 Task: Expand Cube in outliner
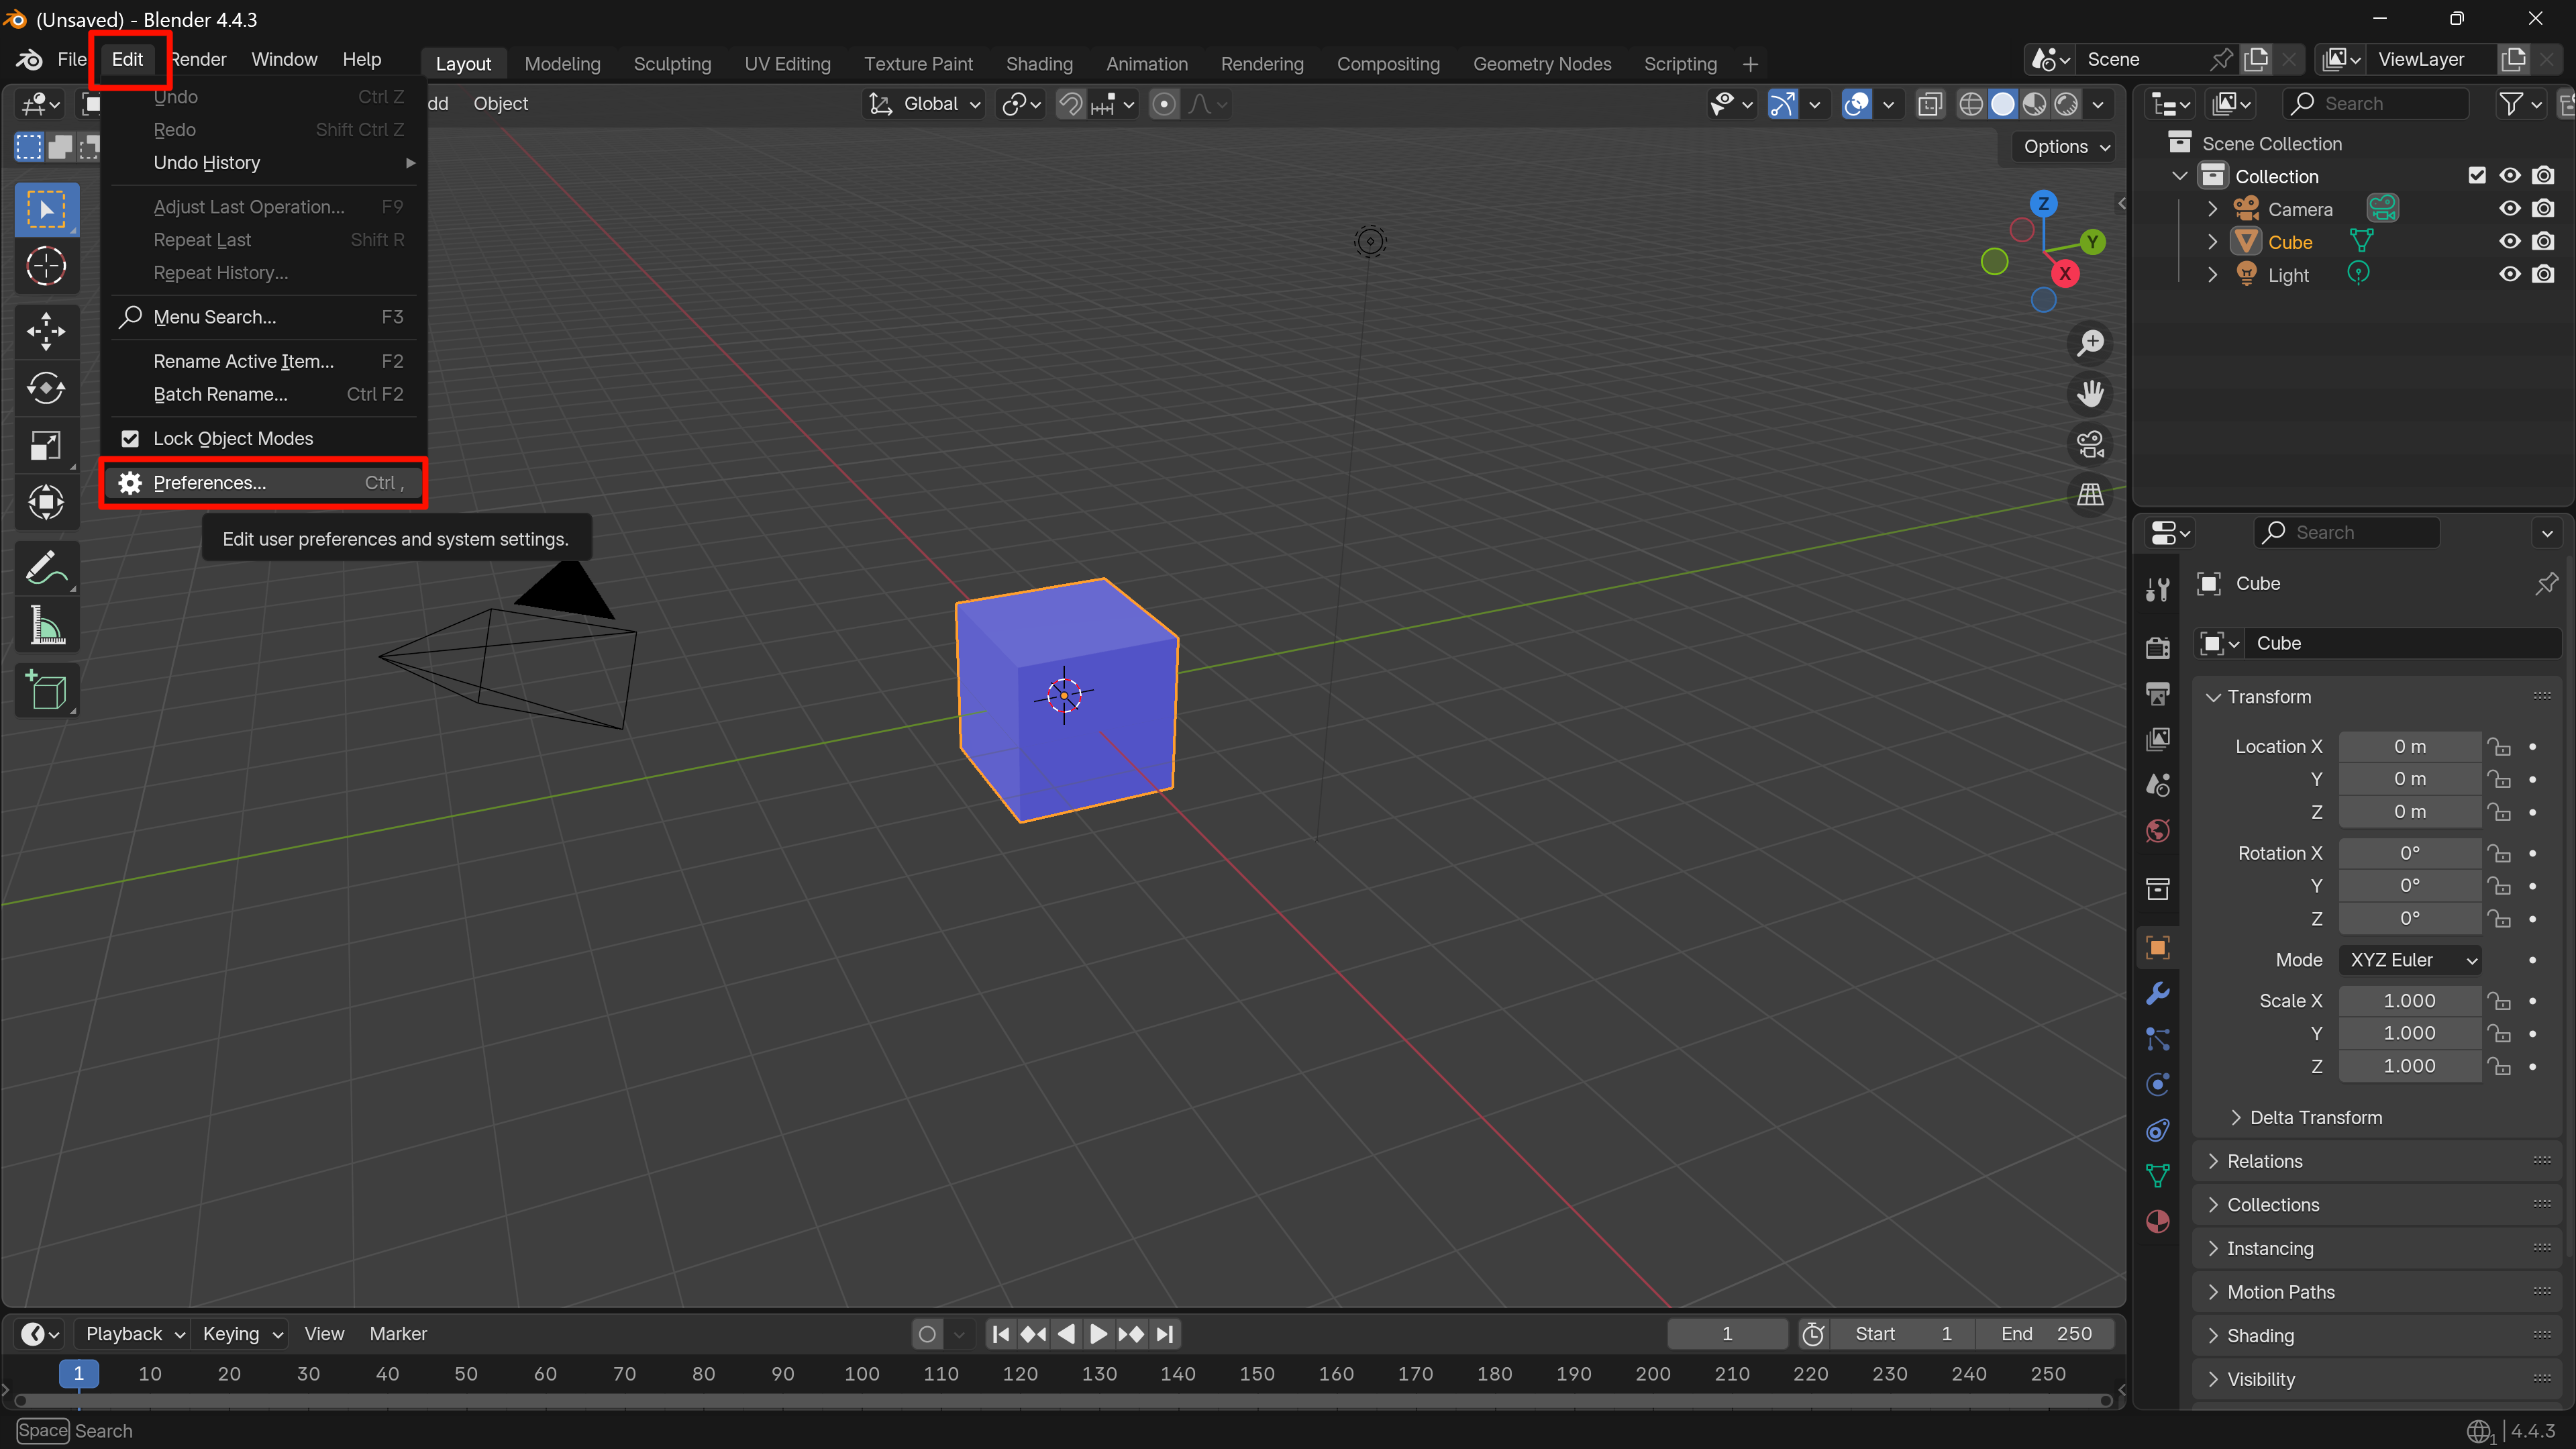2213,242
